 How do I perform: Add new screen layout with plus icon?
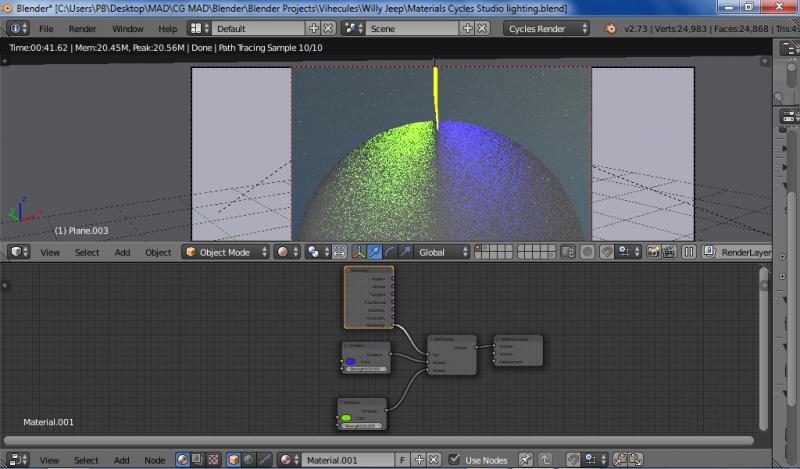pyautogui.click(x=314, y=29)
